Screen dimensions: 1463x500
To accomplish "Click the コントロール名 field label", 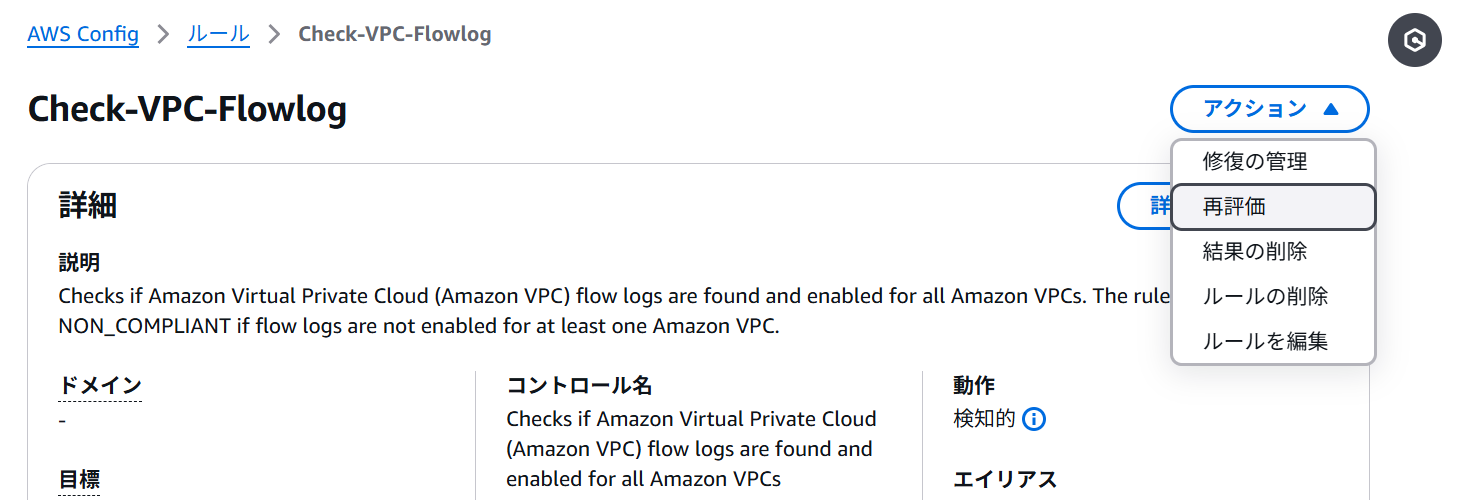I will (579, 386).
